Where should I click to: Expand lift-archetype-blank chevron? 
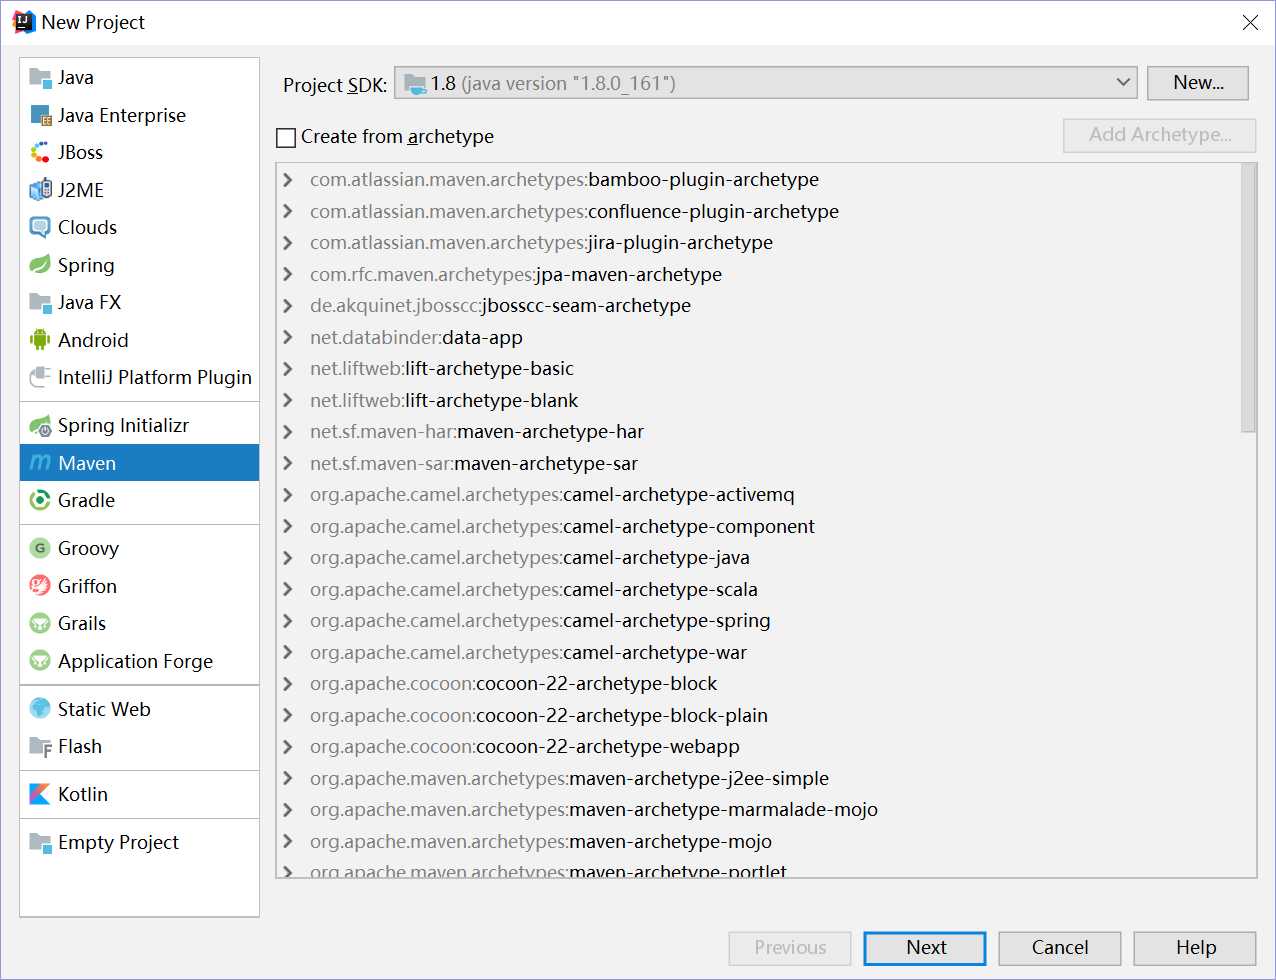[288, 400]
